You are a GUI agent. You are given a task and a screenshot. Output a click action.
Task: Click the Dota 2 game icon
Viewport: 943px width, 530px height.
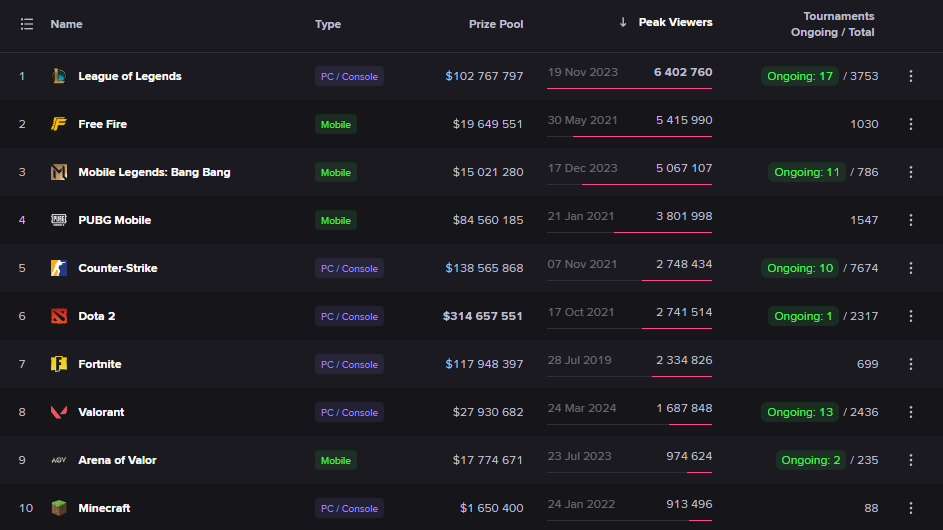58,316
